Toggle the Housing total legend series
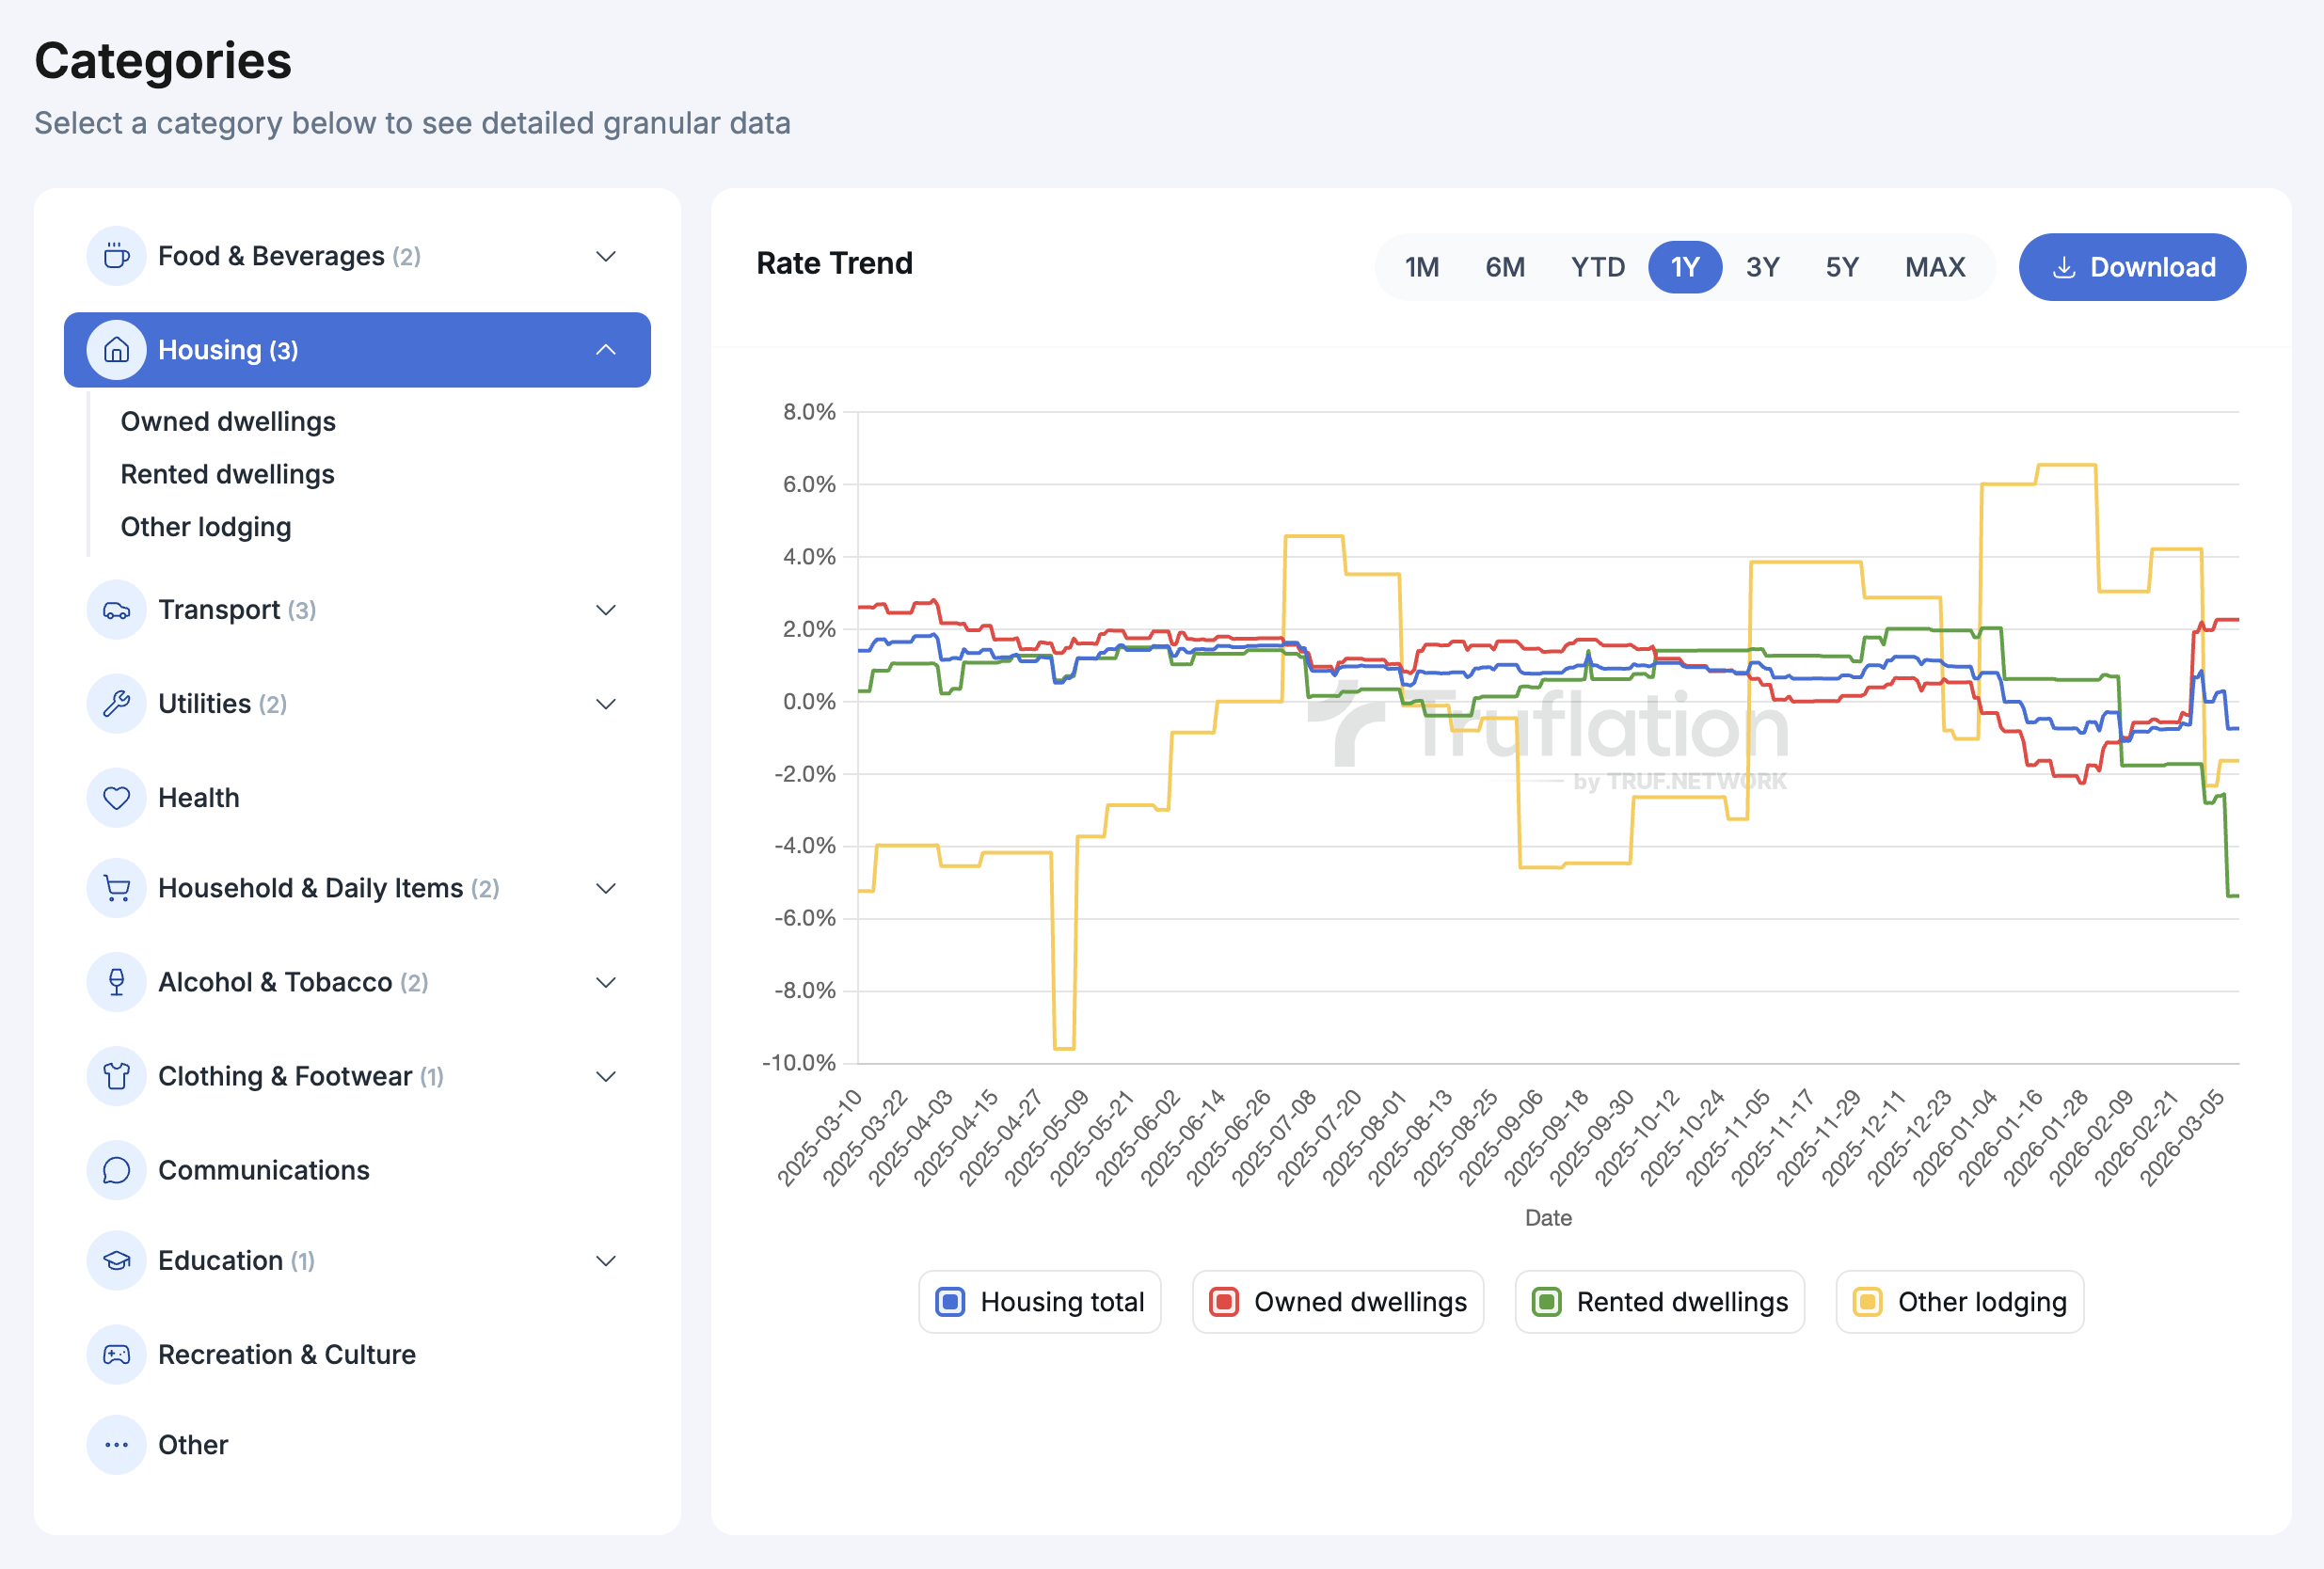2324x1569 pixels. pyautogui.click(x=1039, y=1302)
